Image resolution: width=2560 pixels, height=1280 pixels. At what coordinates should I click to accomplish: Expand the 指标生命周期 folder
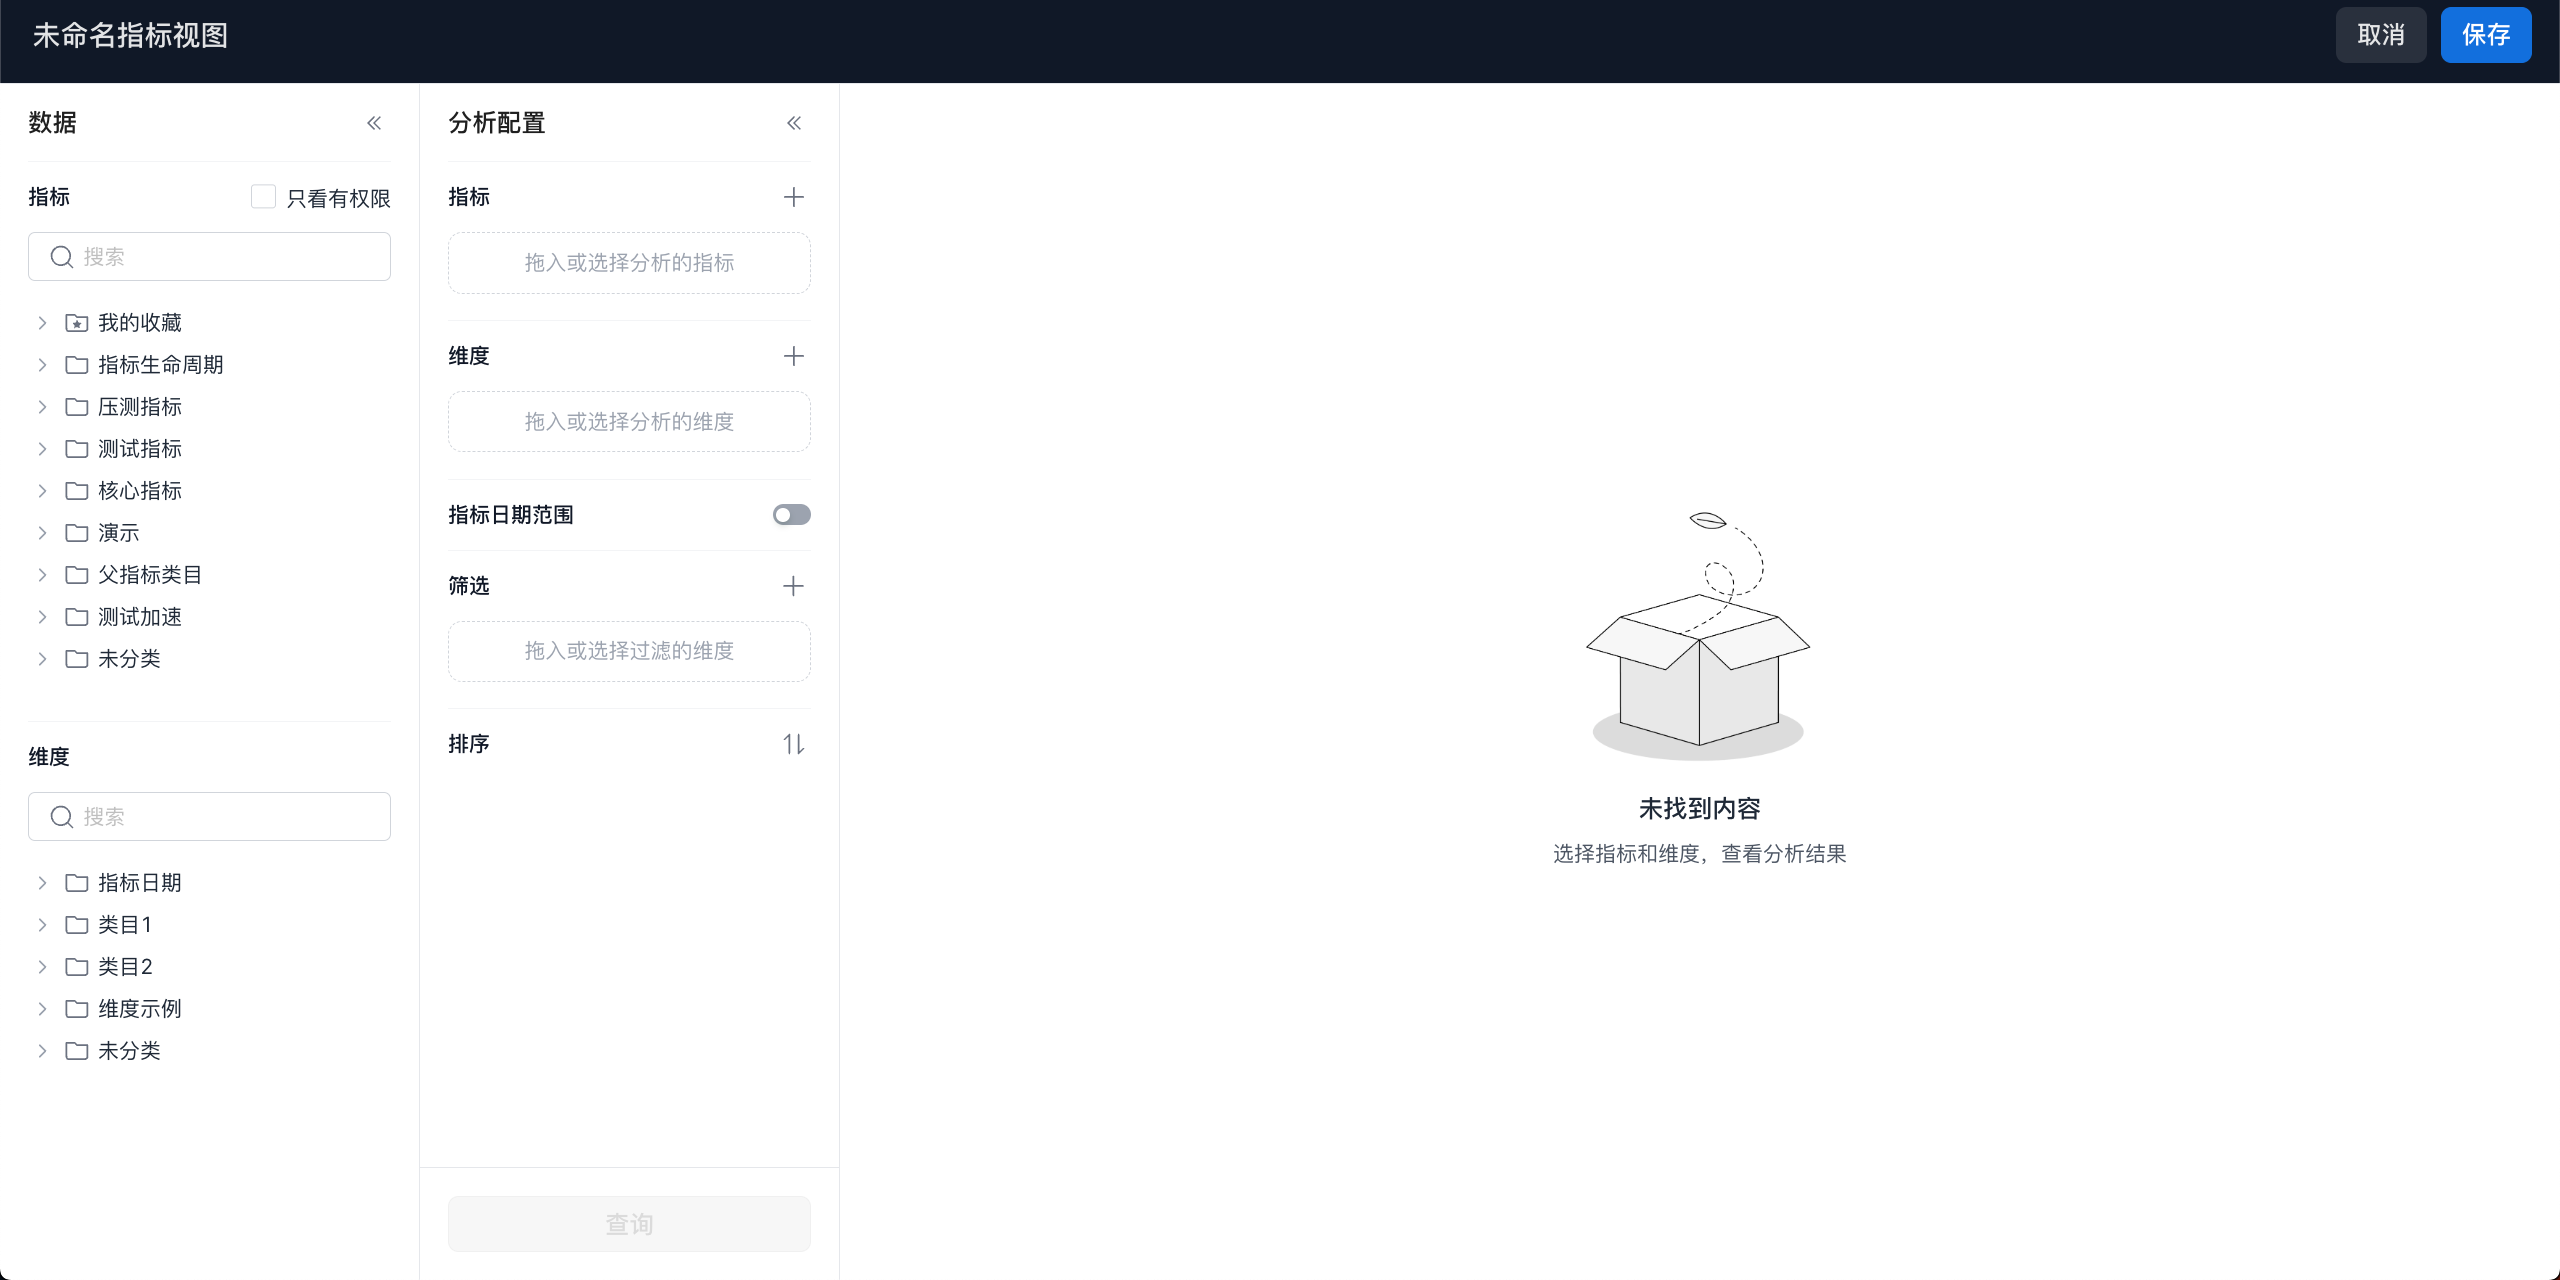pos(42,365)
